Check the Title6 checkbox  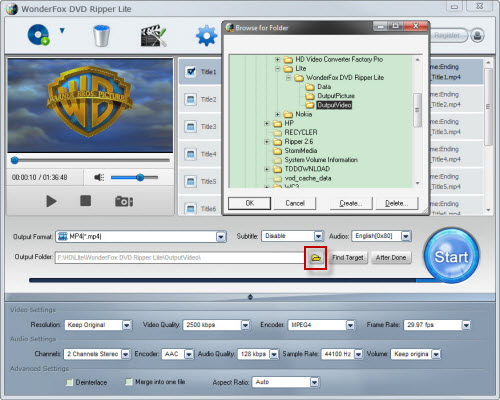(x=191, y=209)
